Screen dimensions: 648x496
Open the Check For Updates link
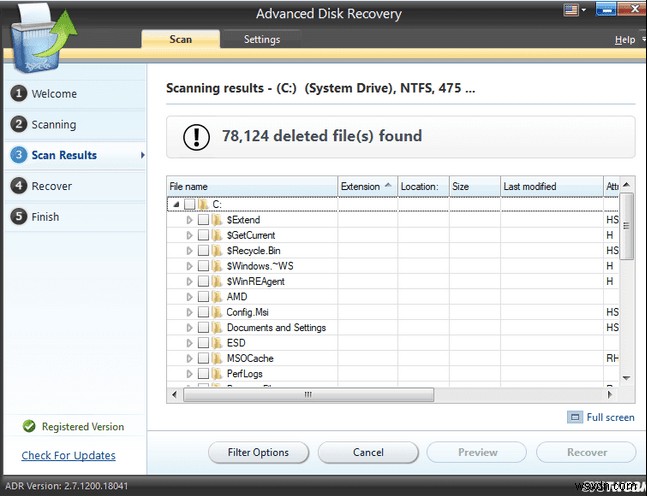(68, 456)
